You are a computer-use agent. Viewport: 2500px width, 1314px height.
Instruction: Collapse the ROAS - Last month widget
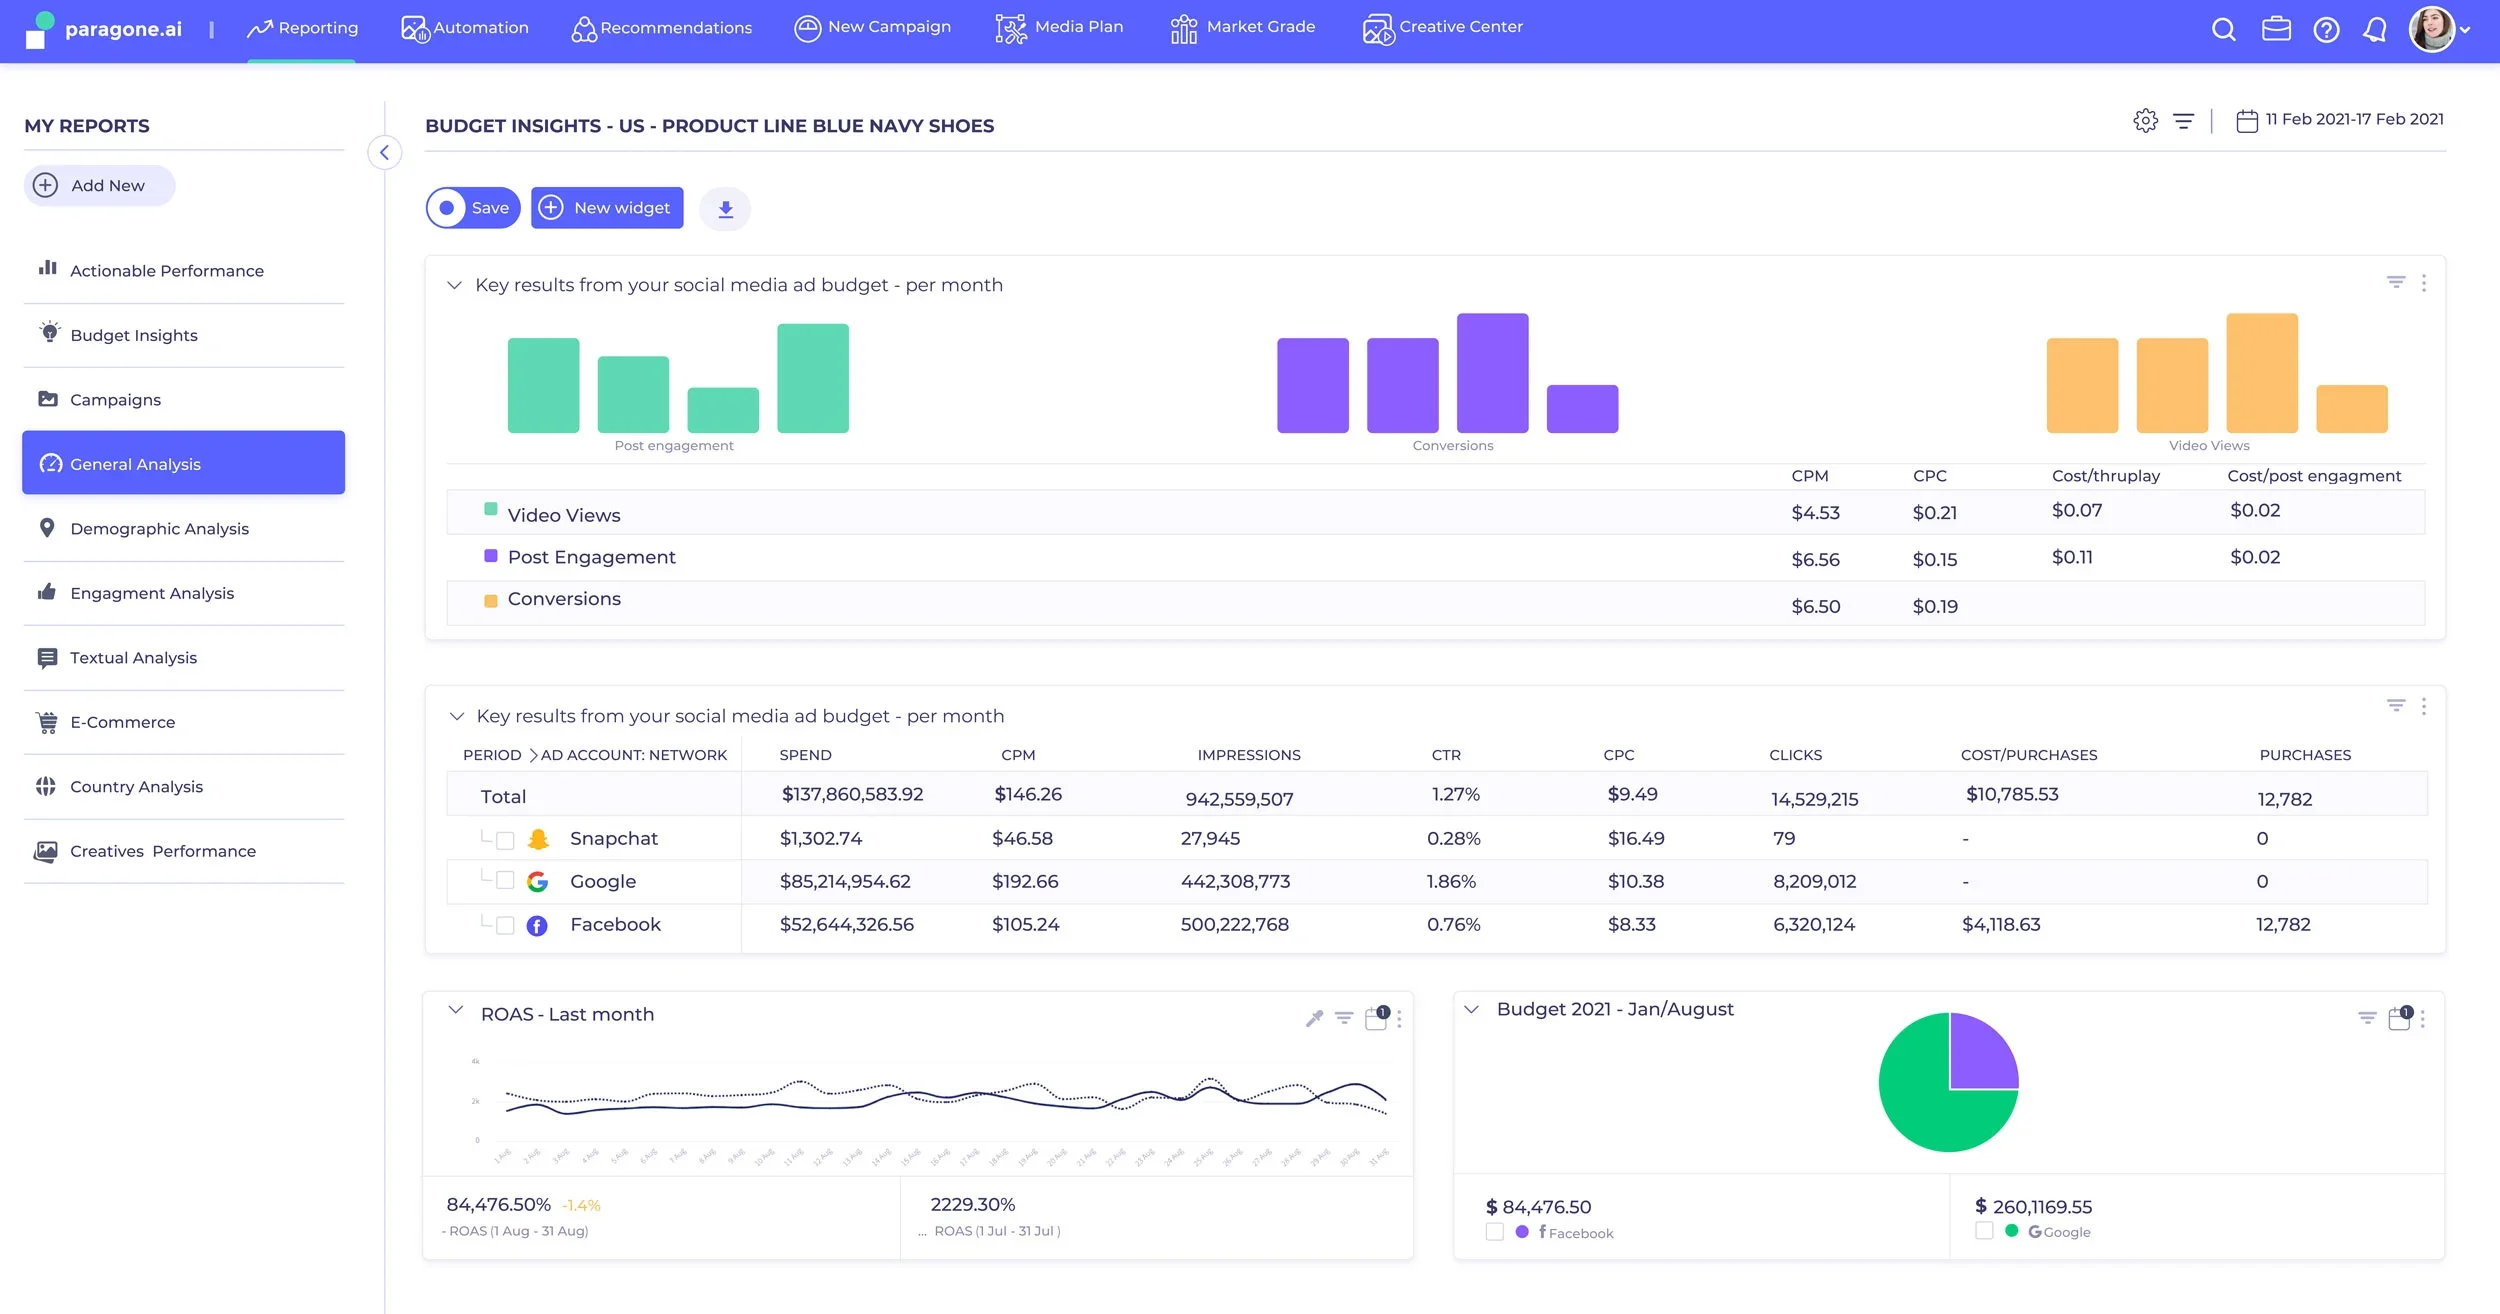click(x=456, y=1010)
